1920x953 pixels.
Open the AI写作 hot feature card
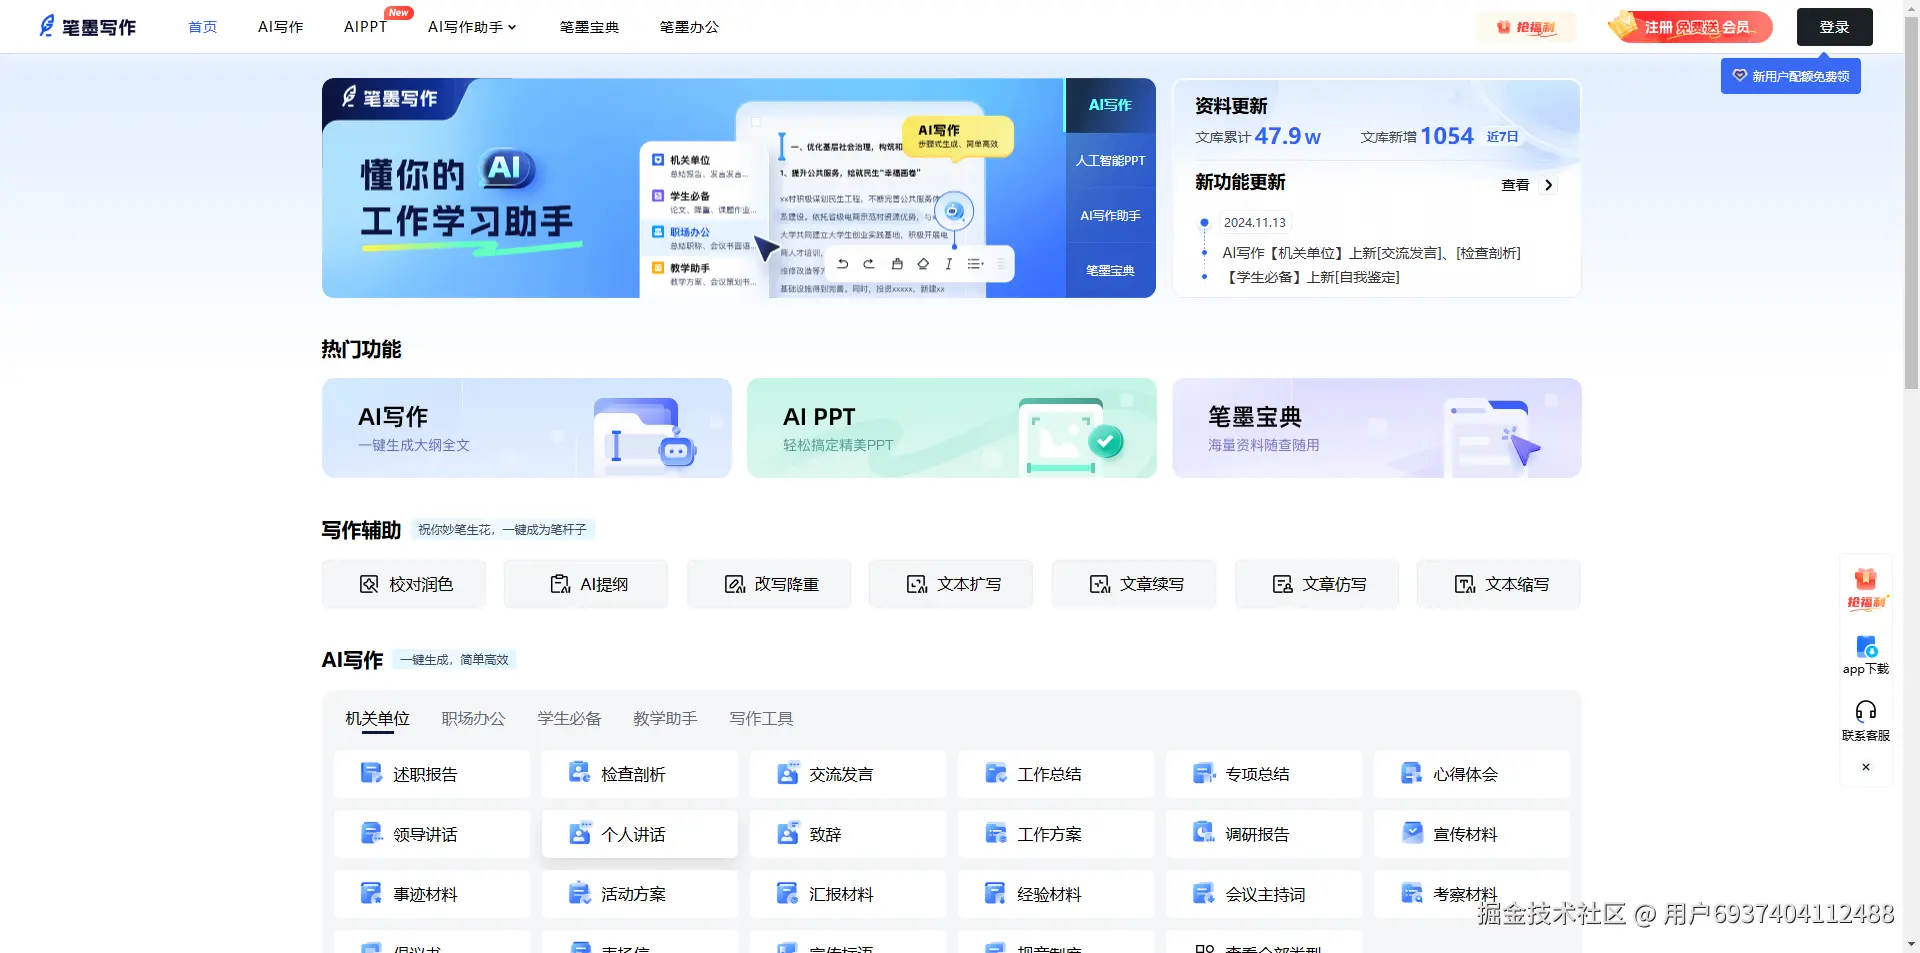[527, 428]
